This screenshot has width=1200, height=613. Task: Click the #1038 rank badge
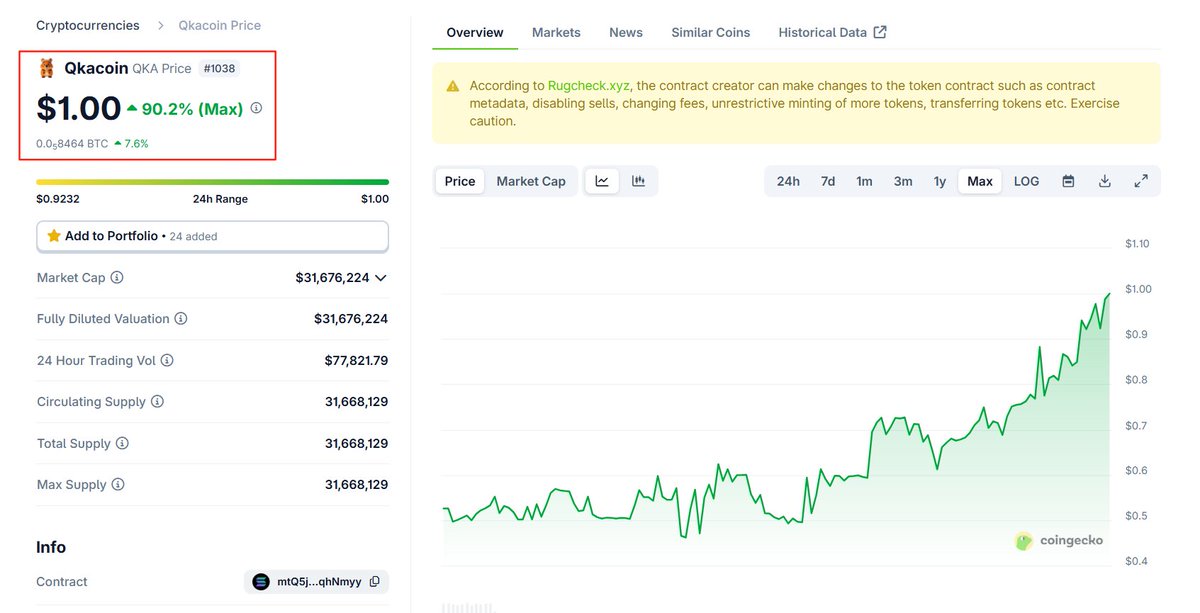coord(219,68)
